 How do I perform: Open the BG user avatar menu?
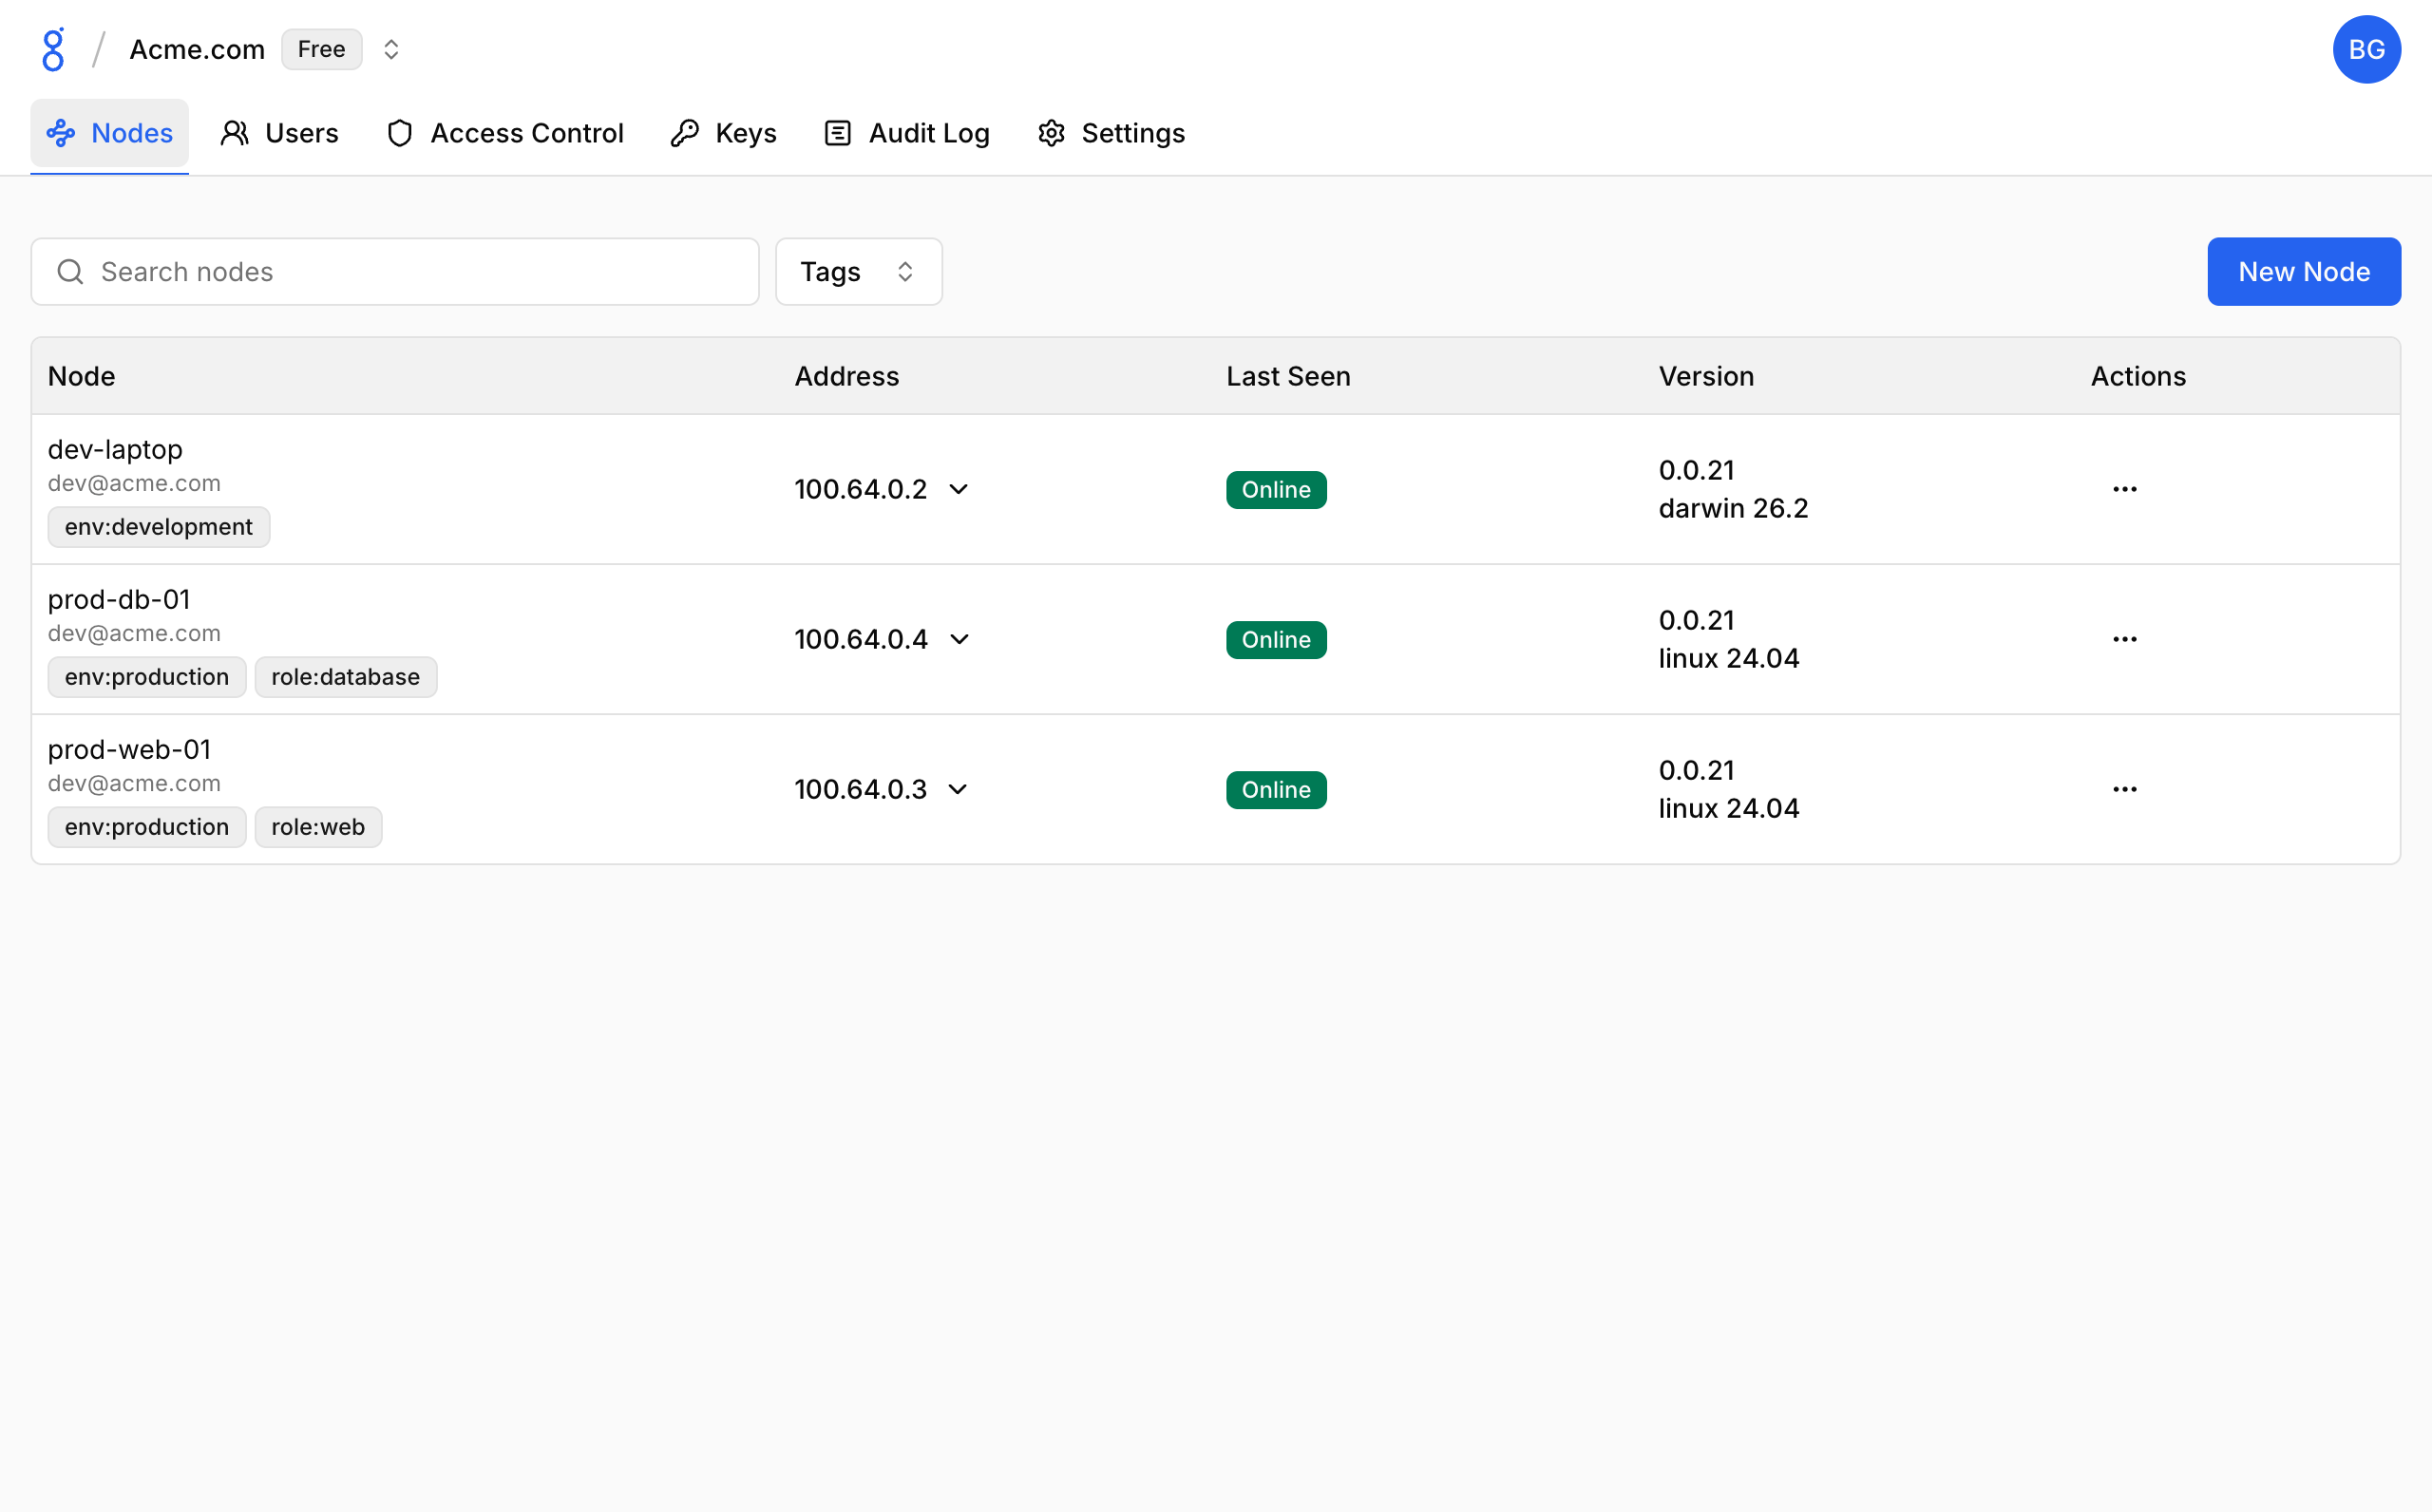point(2366,49)
